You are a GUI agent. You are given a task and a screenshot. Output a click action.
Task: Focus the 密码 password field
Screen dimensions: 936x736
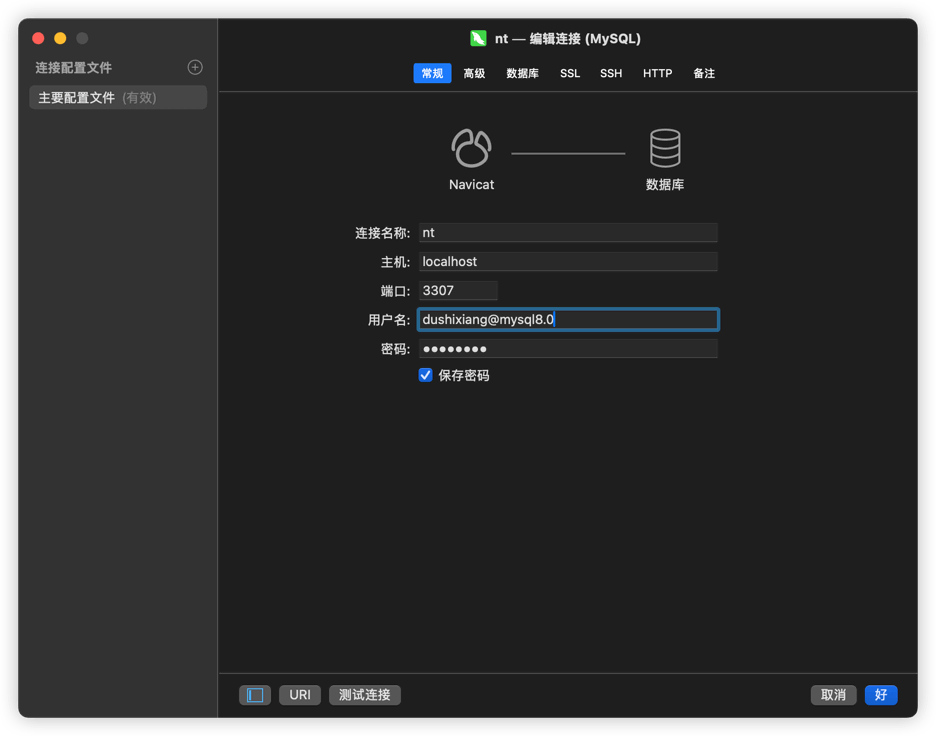coord(568,349)
